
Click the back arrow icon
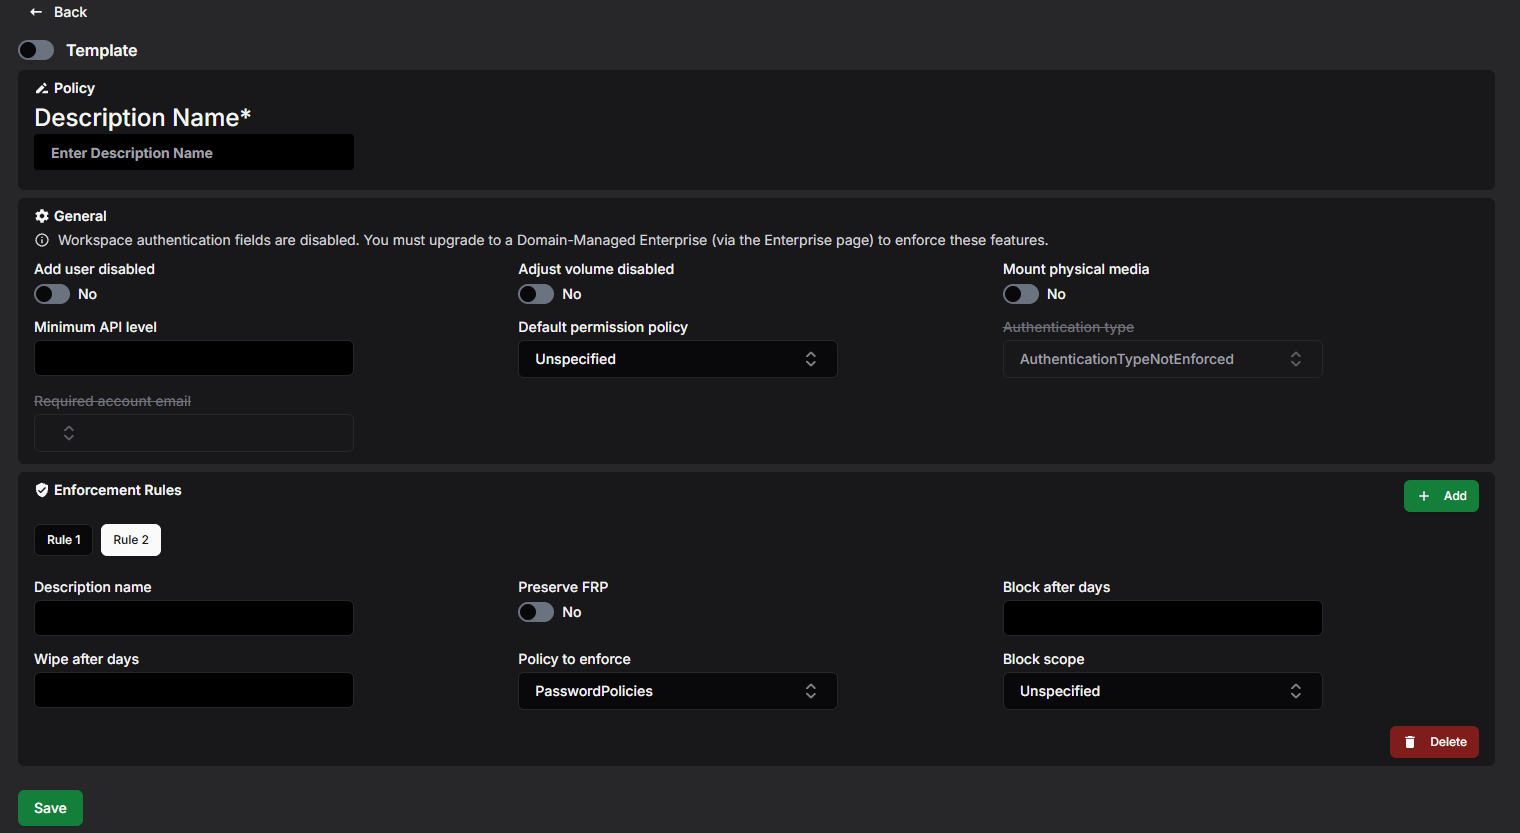[x=36, y=12]
